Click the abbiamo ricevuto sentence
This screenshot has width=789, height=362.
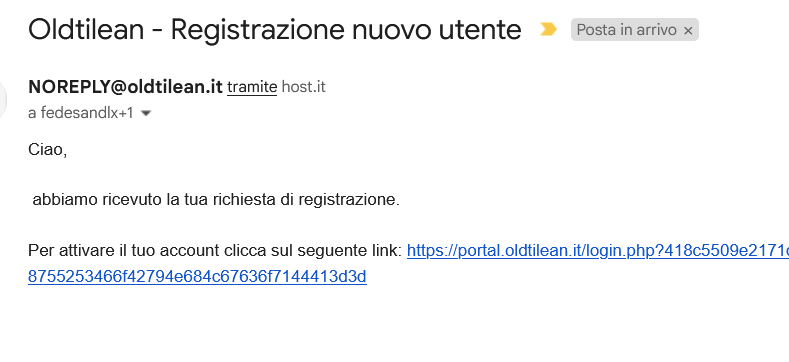[216, 200]
